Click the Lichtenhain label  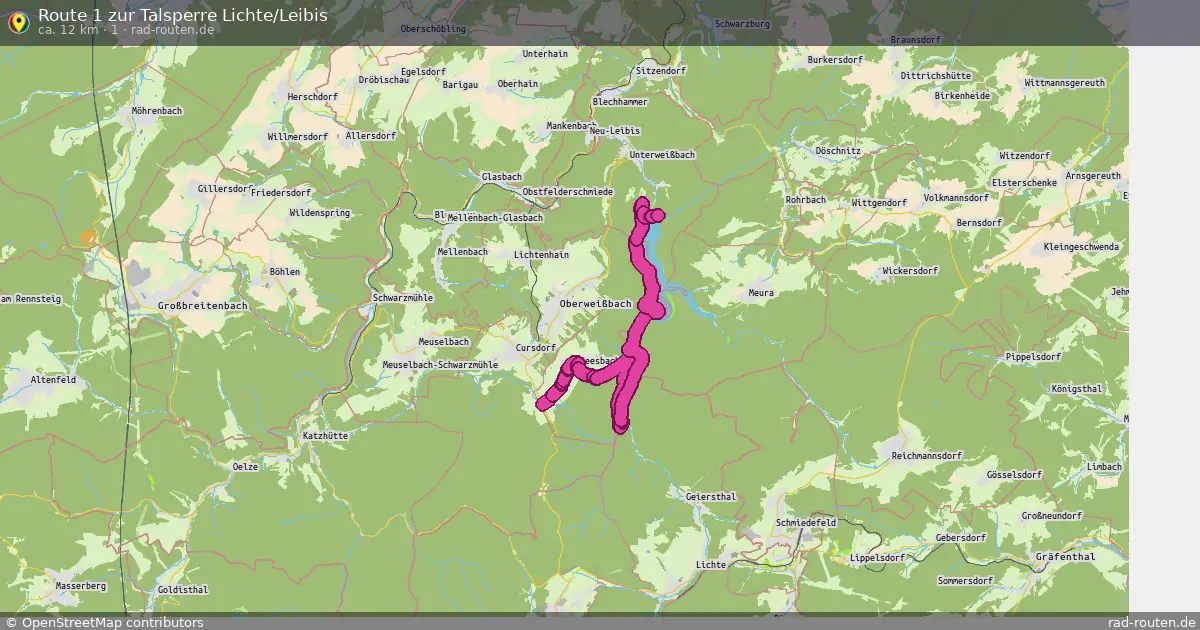tap(540, 255)
